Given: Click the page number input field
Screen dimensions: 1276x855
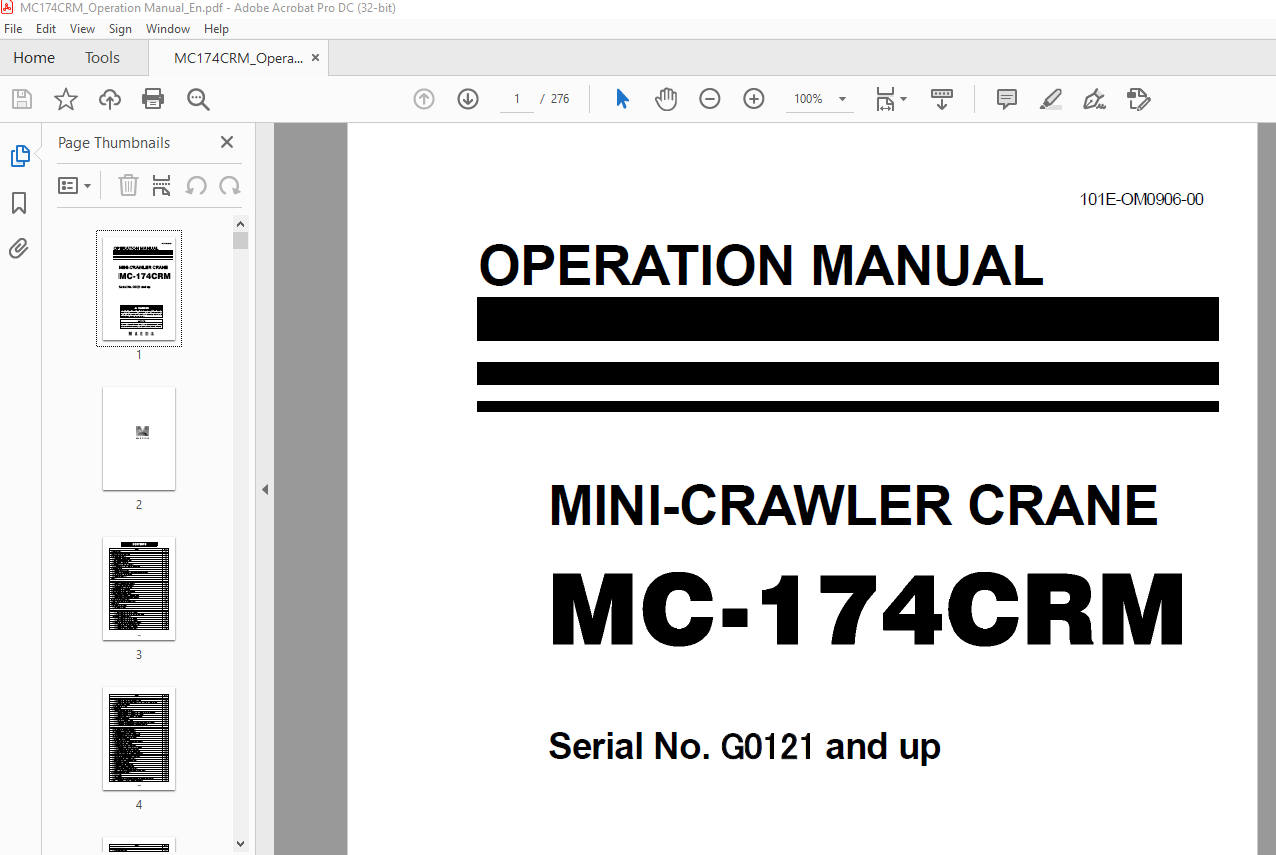Looking at the screenshot, I should tap(517, 99).
